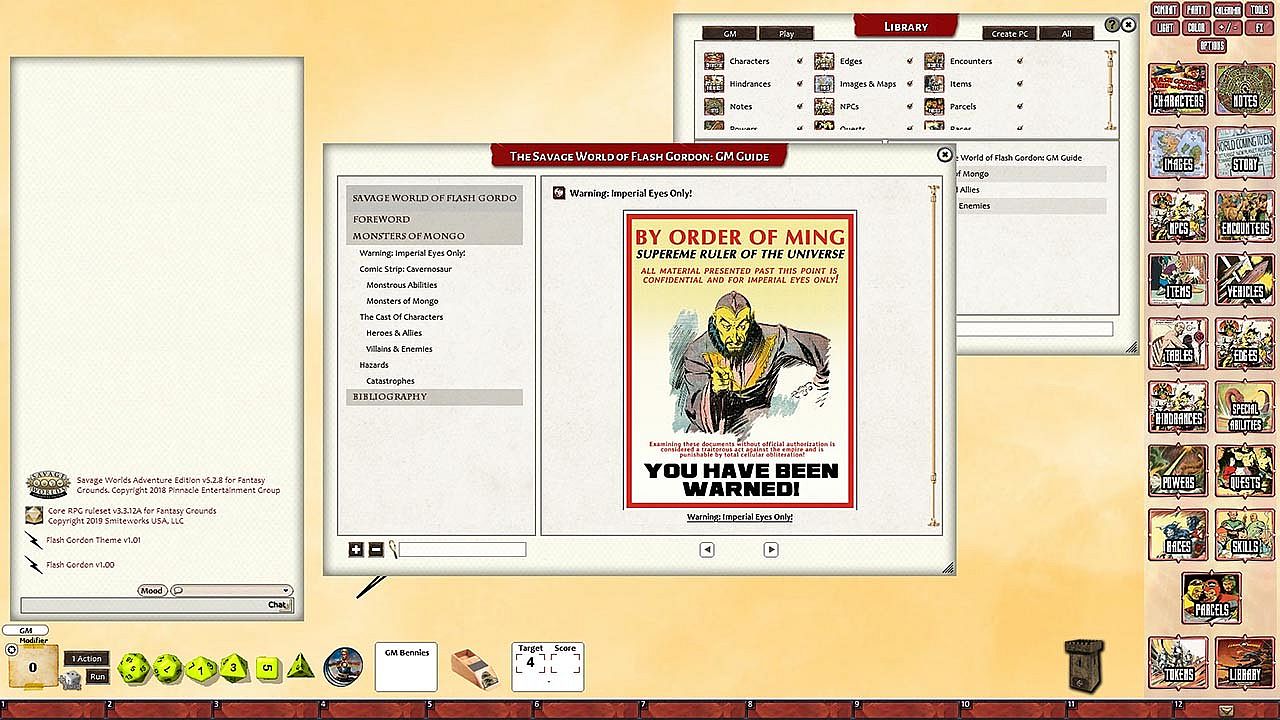Toggle the Characters checkmark in Library
1280x720 pixels.
[x=799, y=62]
